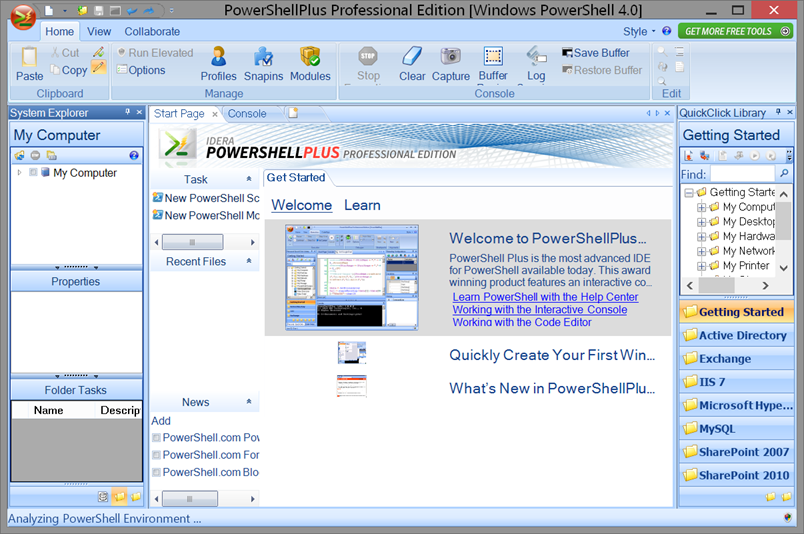Click the Welcome screenshot thumbnail

352,276
